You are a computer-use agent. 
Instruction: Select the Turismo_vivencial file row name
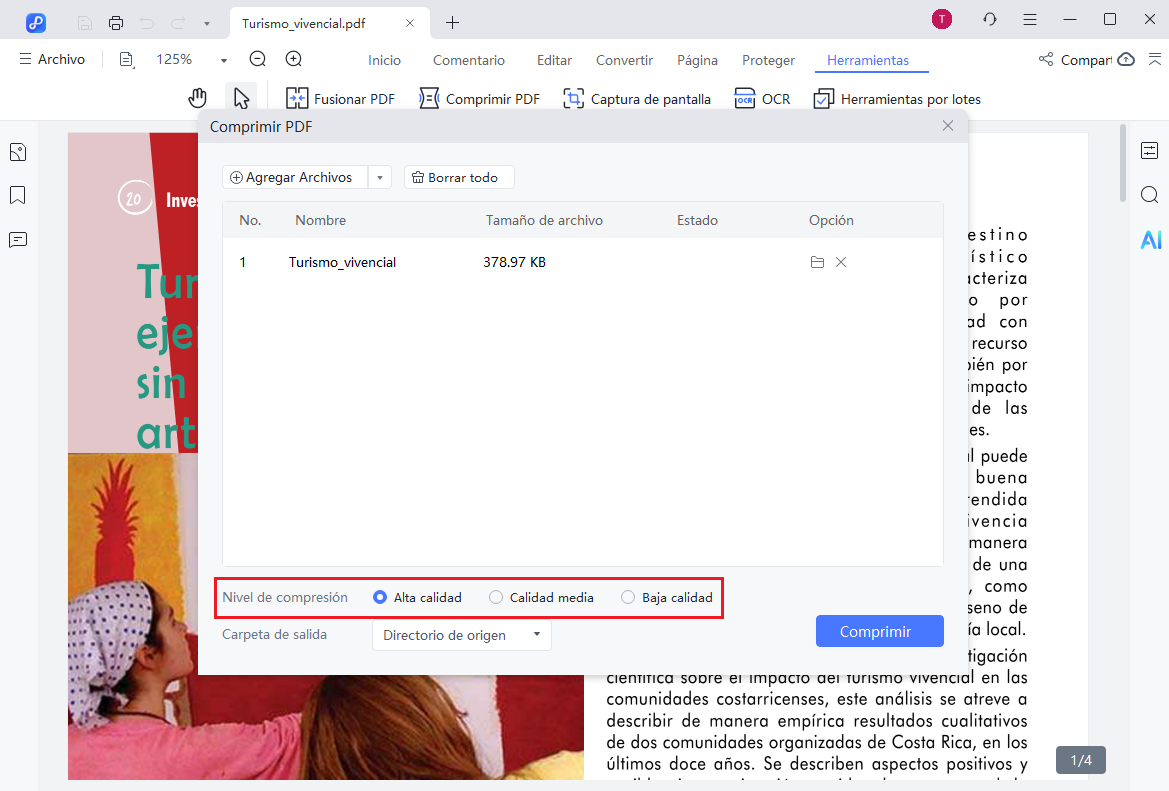pos(342,262)
